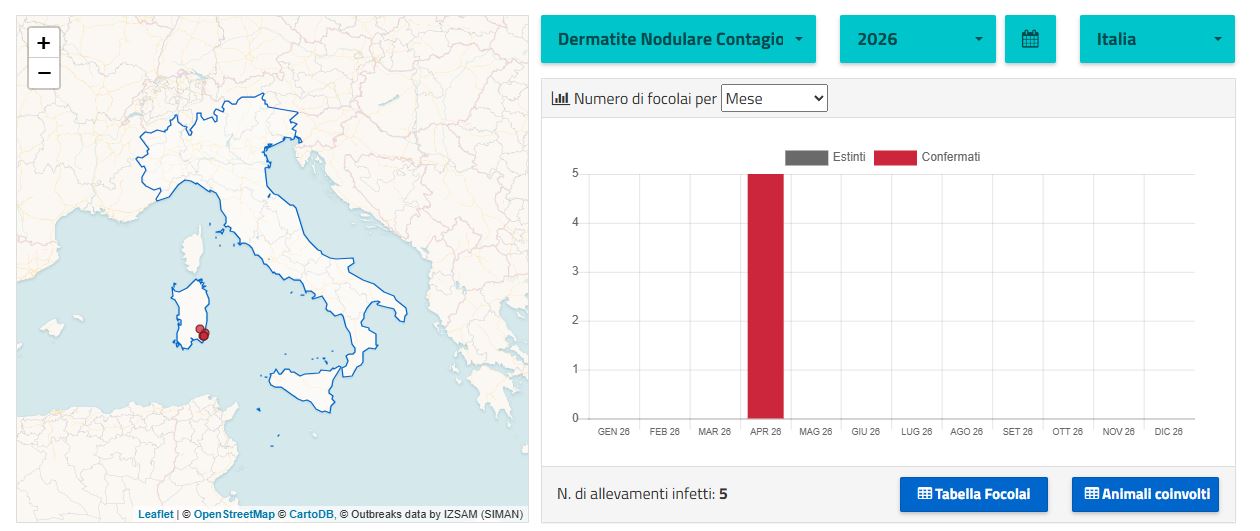Toggle the Confermati legend series

point(927,157)
